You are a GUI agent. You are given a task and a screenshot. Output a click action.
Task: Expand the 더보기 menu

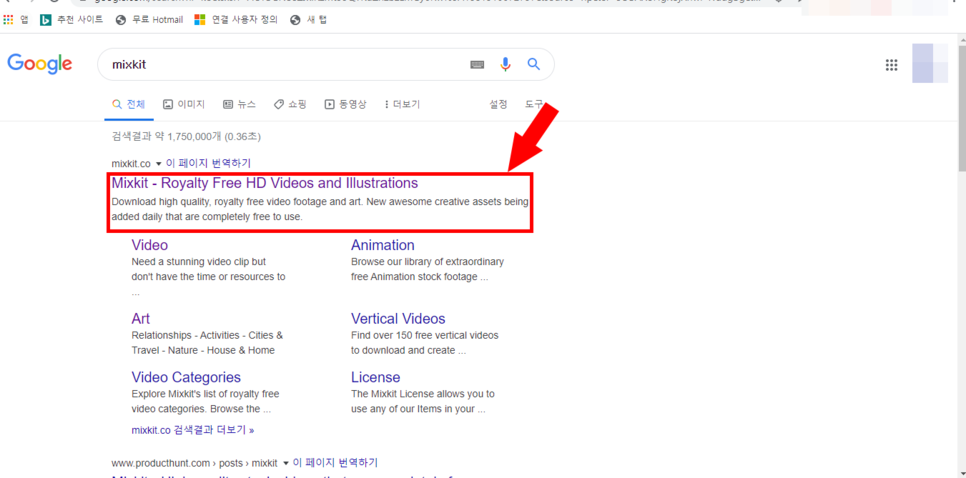click(x=402, y=105)
